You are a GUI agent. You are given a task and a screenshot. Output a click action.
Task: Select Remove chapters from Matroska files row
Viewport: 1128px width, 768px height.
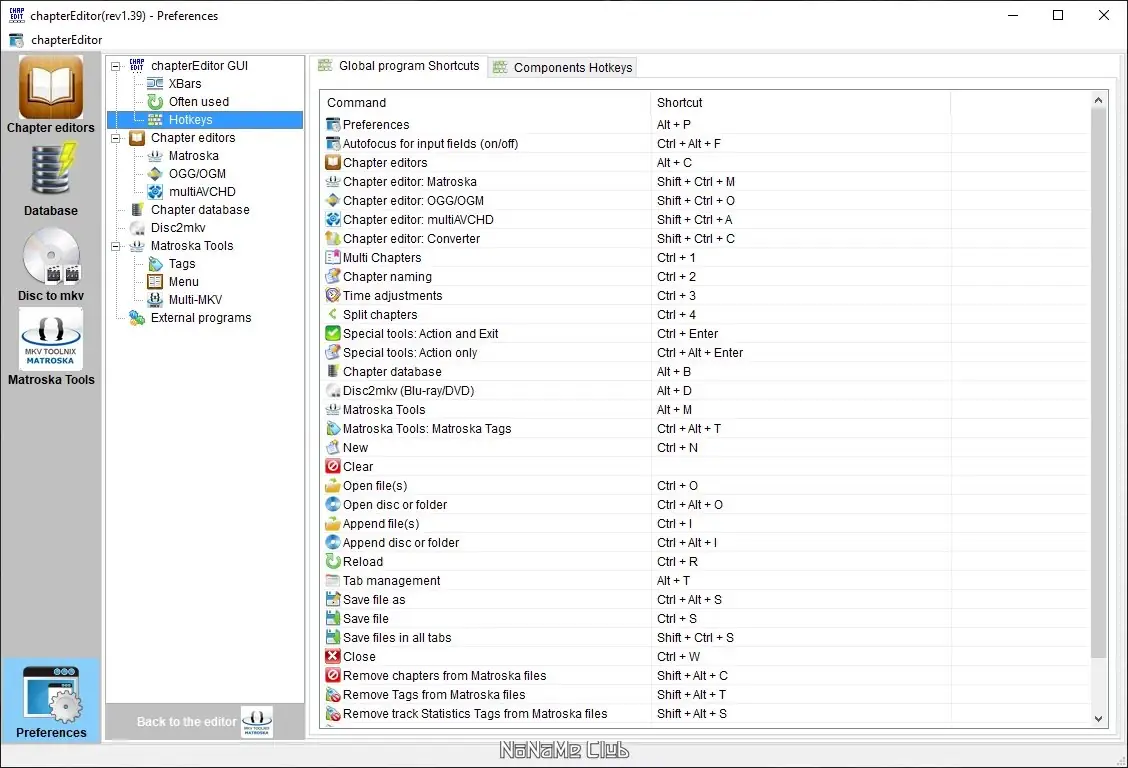(705, 675)
